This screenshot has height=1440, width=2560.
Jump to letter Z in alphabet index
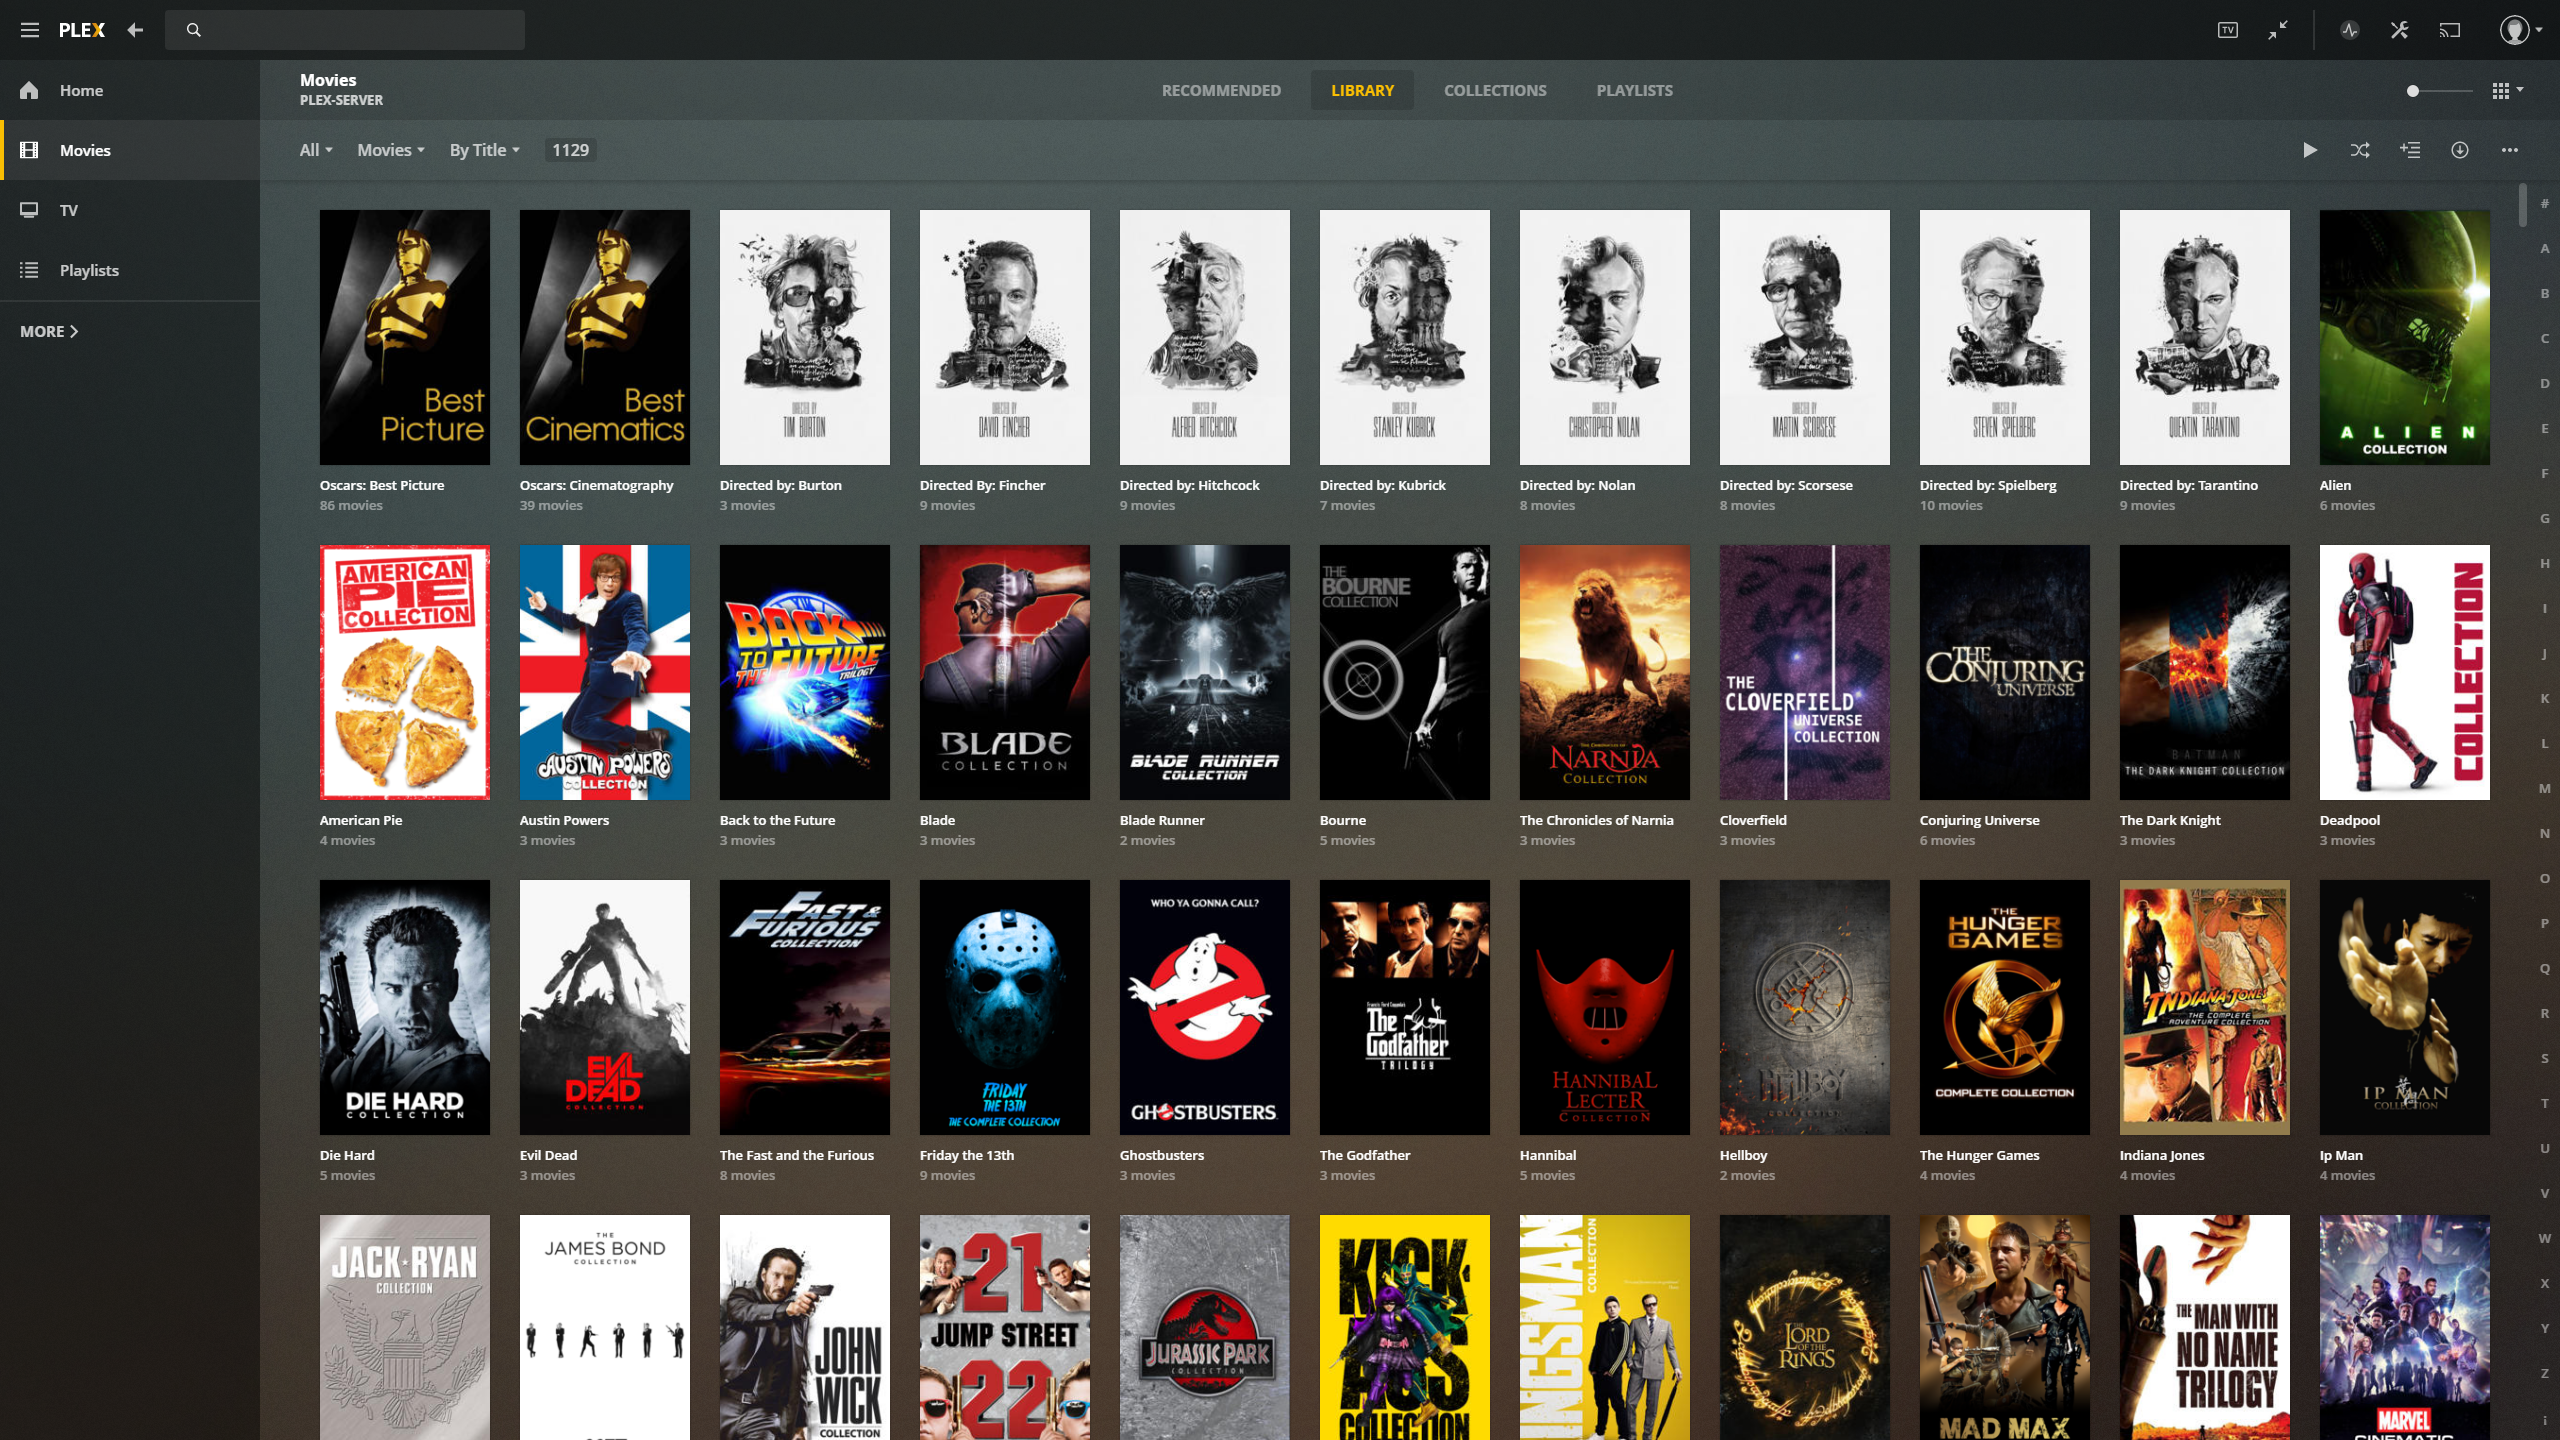[2545, 1373]
